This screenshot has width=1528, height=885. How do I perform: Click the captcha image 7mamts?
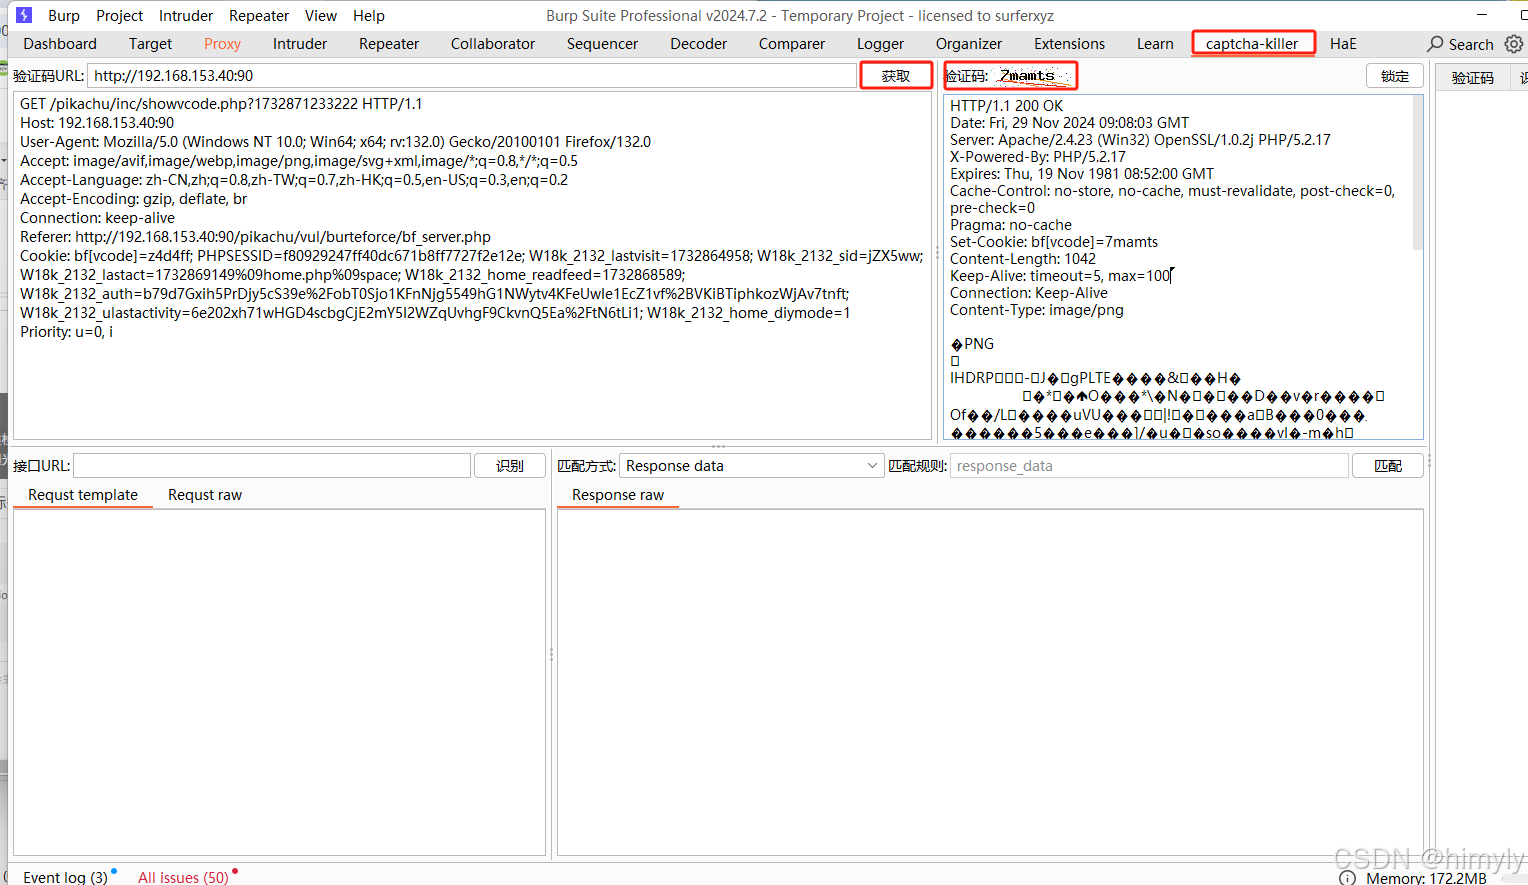(x=1033, y=76)
